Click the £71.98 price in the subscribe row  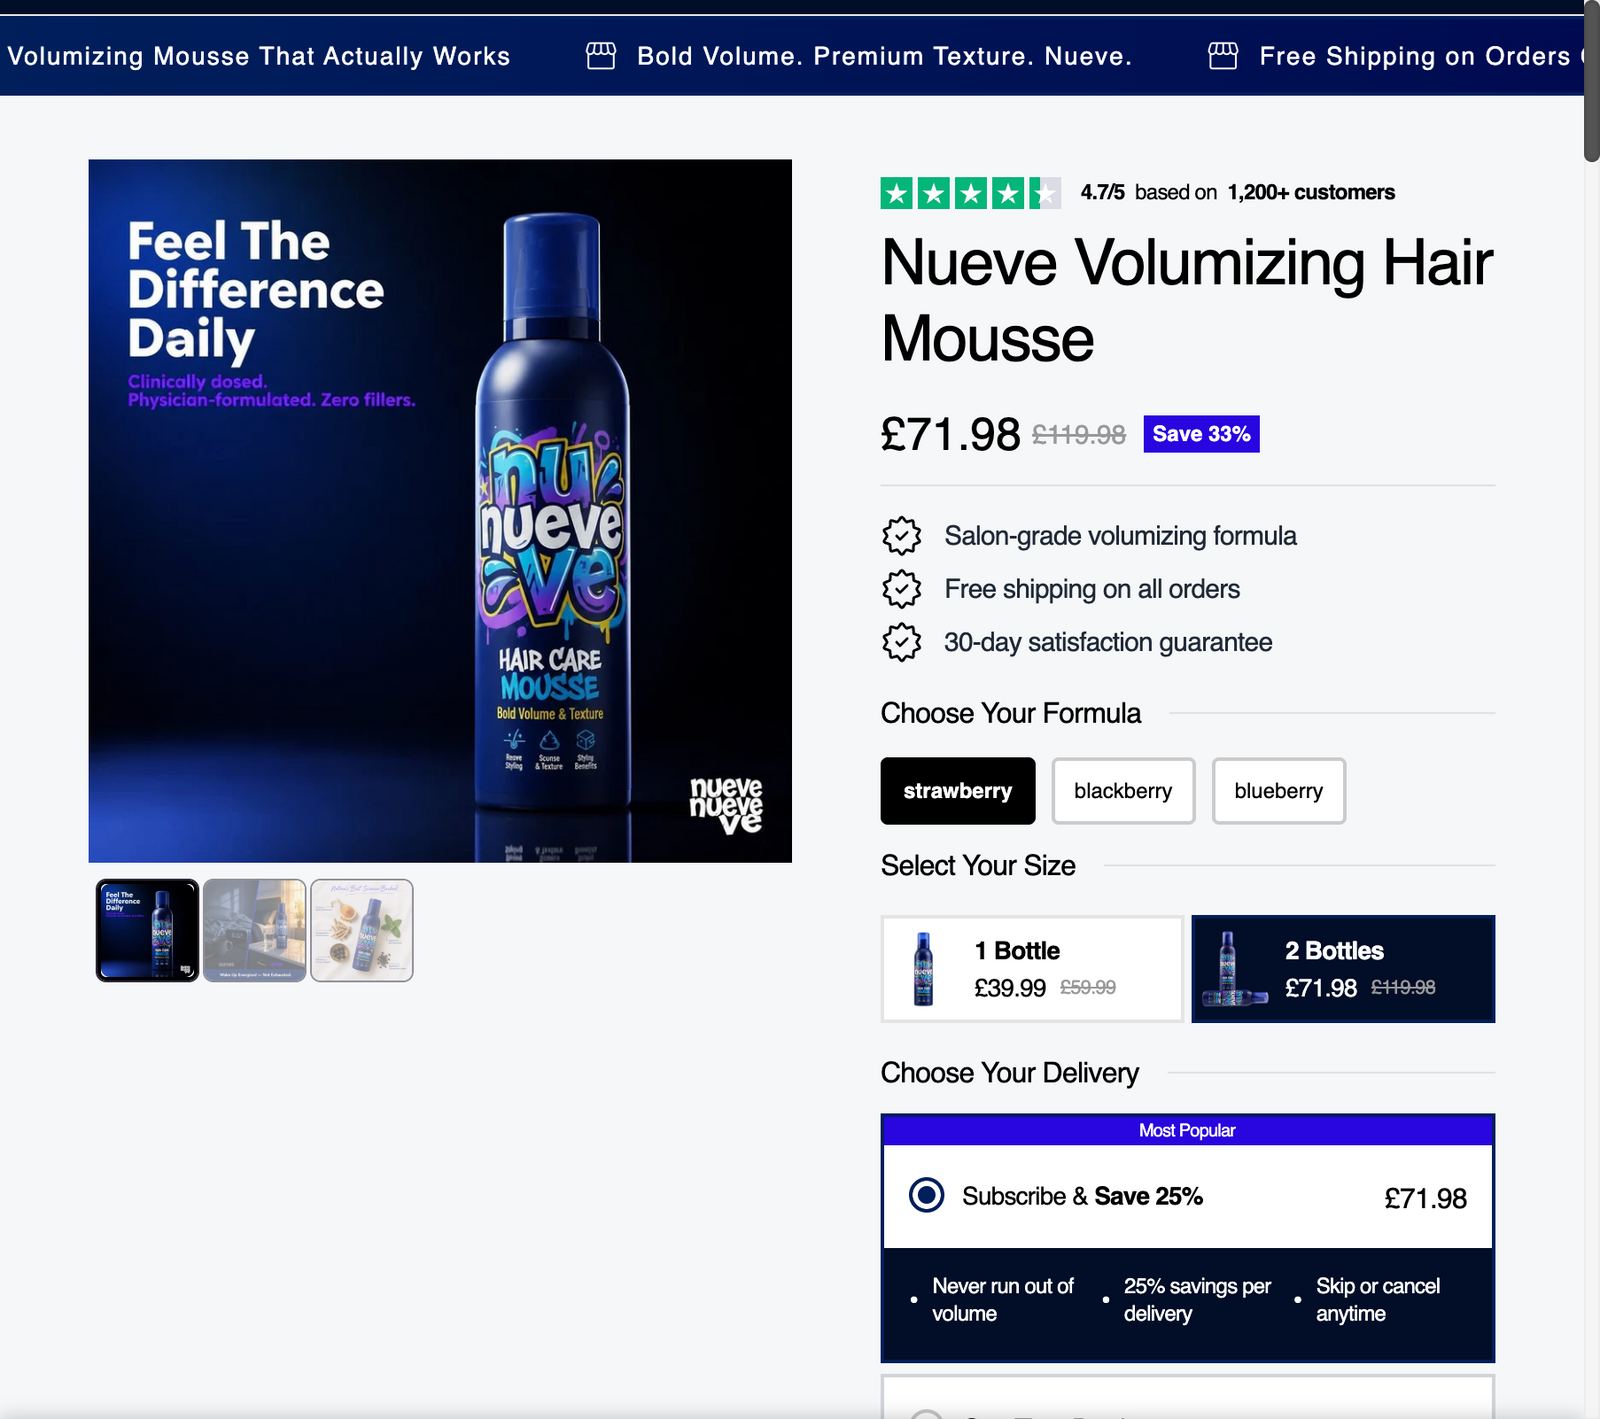pyautogui.click(x=1425, y=1198)
